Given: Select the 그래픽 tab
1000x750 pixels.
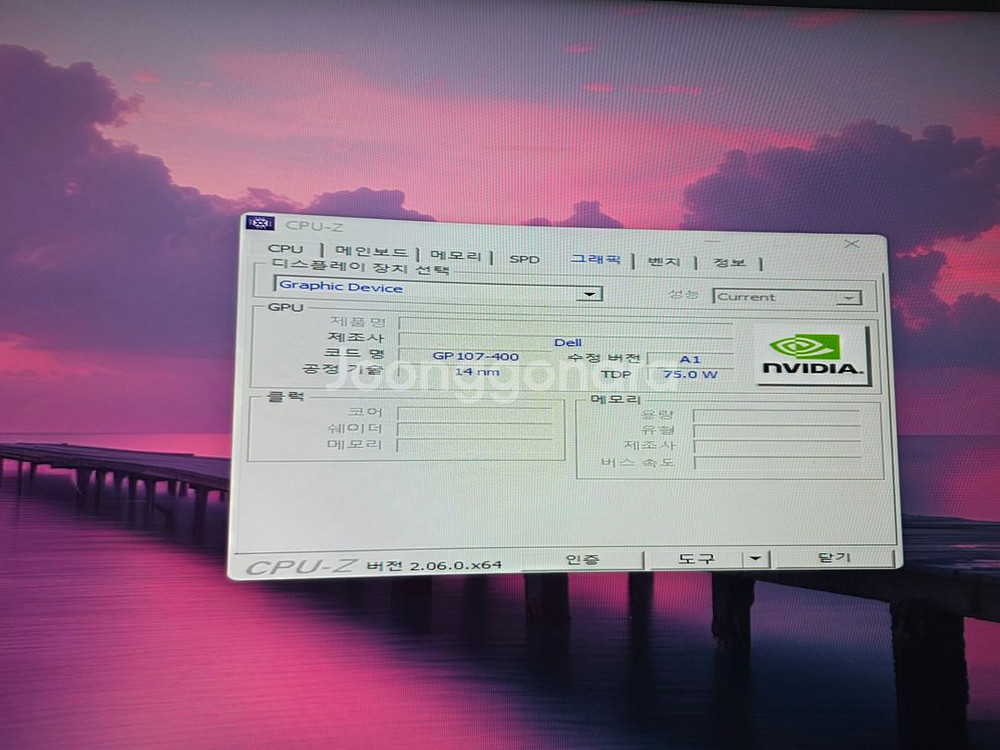Looking at the screenshot, I should coord(595,260).
